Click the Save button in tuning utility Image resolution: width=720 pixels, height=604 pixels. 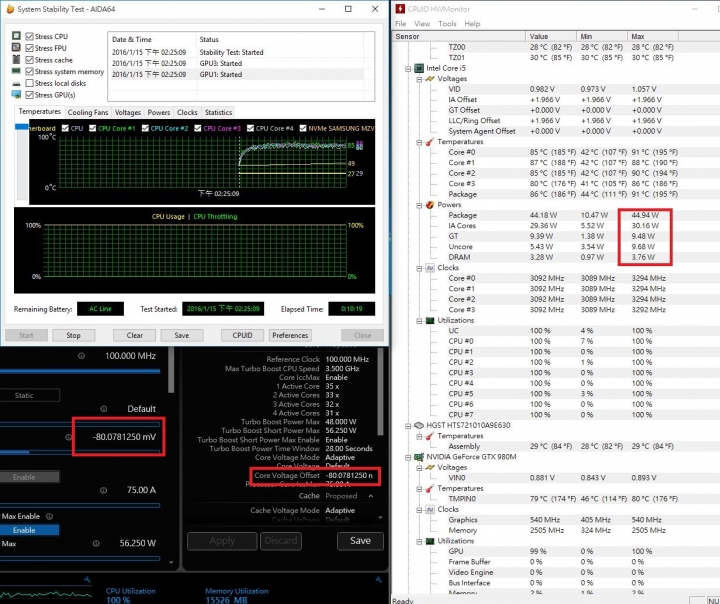coord(360,541)
